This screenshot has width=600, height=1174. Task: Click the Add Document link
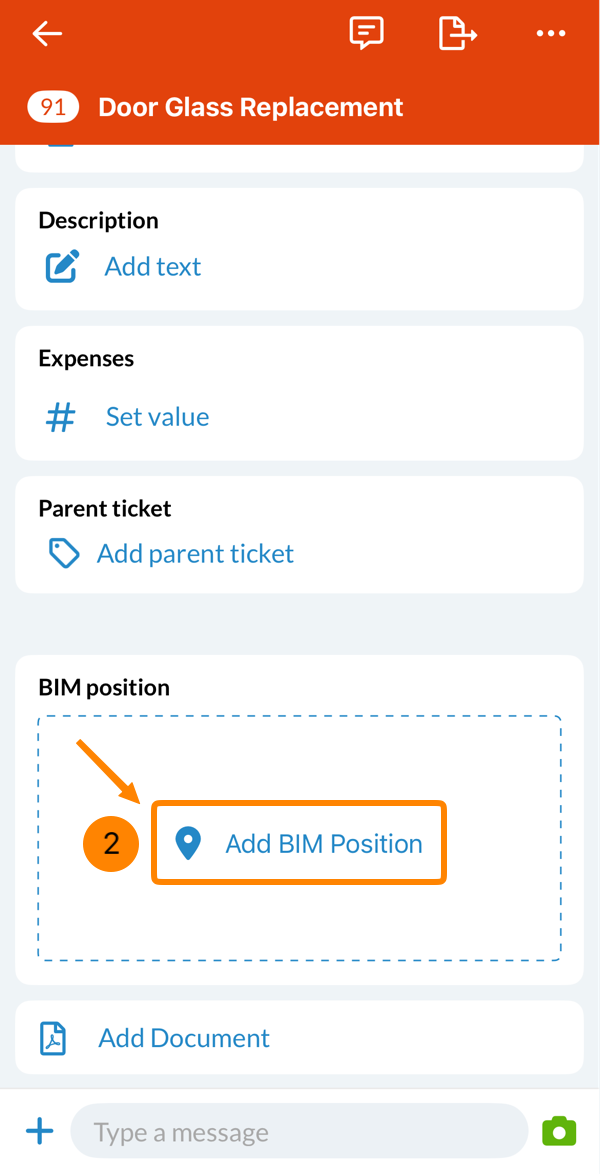(x=184, y=1038)
